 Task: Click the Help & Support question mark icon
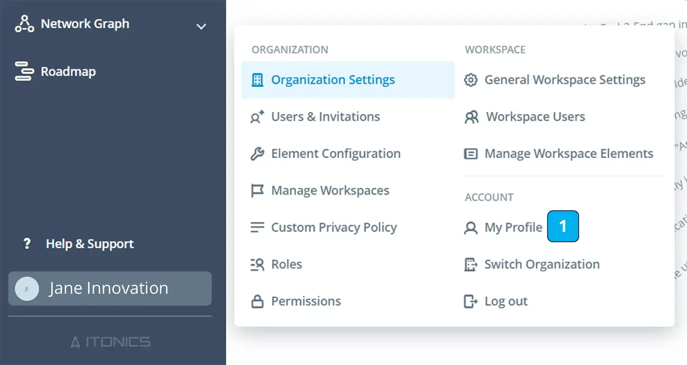pos(27,244)
